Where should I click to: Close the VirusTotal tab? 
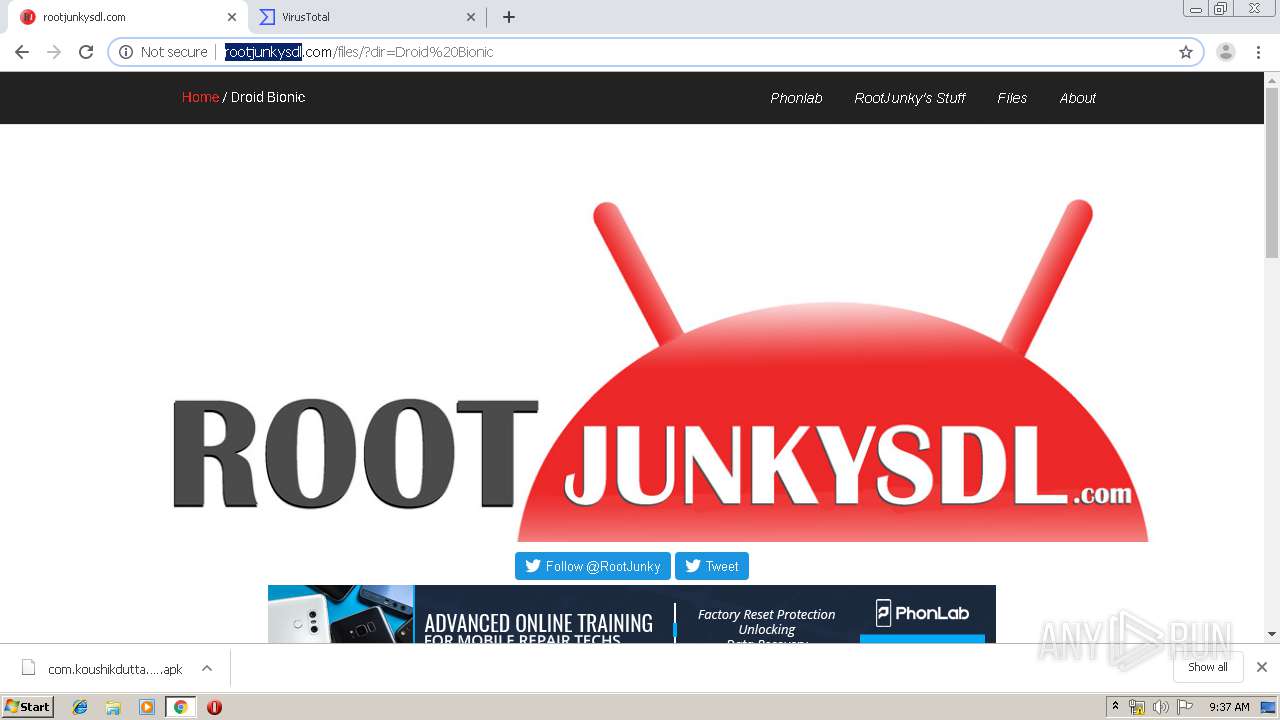point(471,17)
